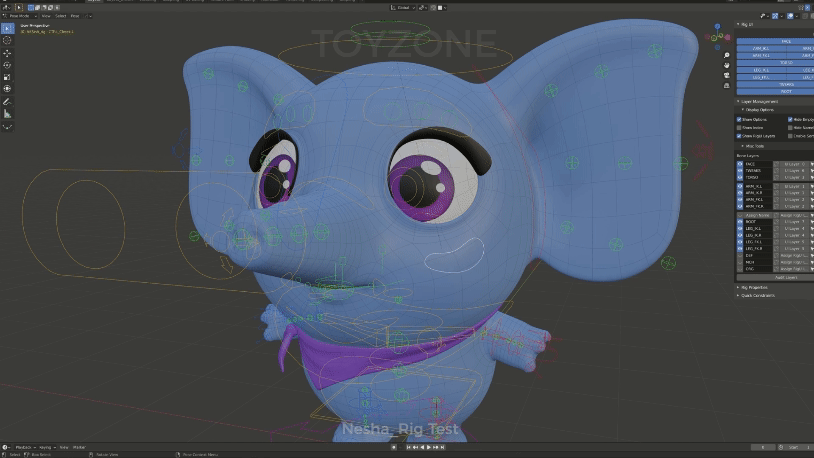Screen dimensions: 814x458
Task: Collapse the Display Options subpanel
Action: click(x=742, y=110)
